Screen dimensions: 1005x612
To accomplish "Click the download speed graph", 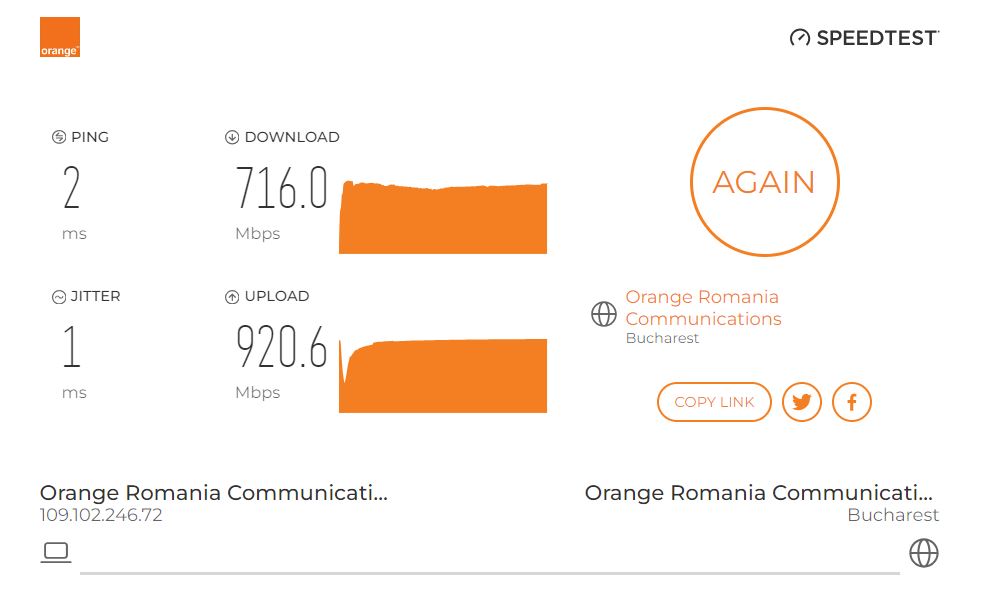I will point(443,218).
